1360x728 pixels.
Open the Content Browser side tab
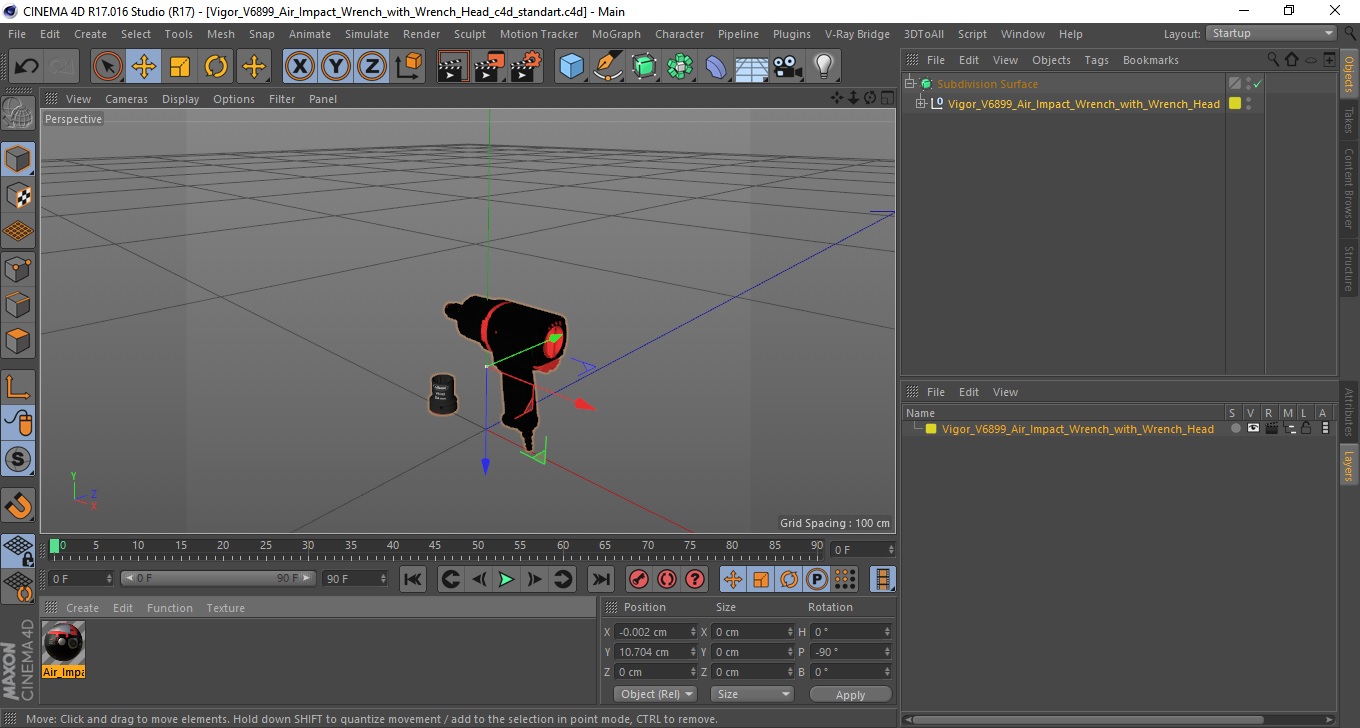pos(1349,189)
